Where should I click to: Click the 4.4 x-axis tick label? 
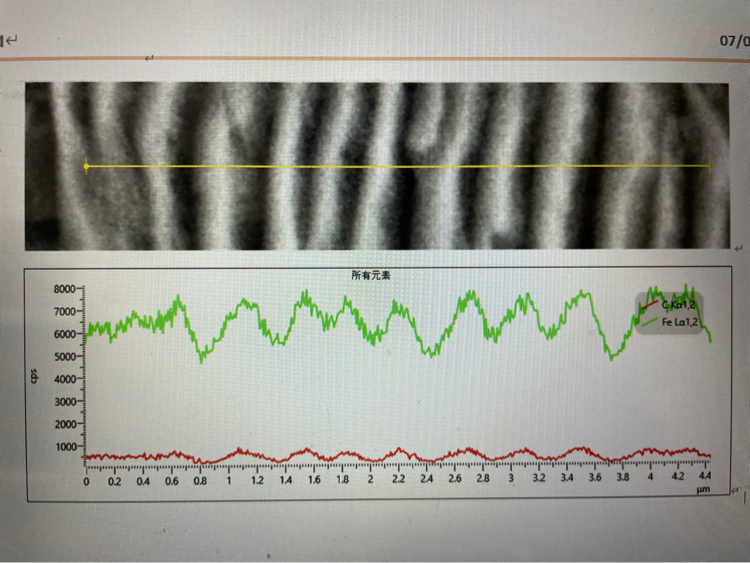pyautogui.click(x=705, y=475)
